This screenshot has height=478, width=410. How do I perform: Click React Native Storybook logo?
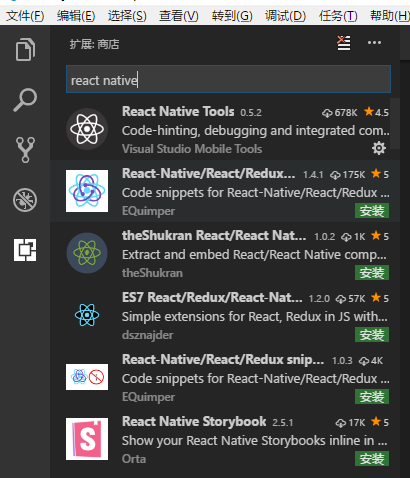87,439
